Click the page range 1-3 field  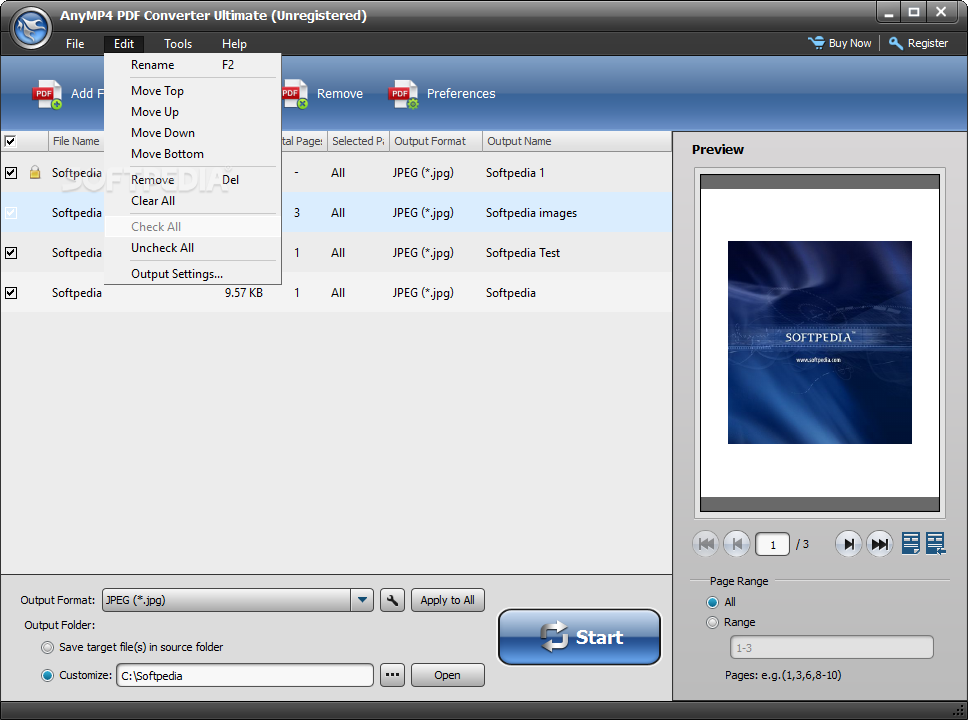coord(832,648)
